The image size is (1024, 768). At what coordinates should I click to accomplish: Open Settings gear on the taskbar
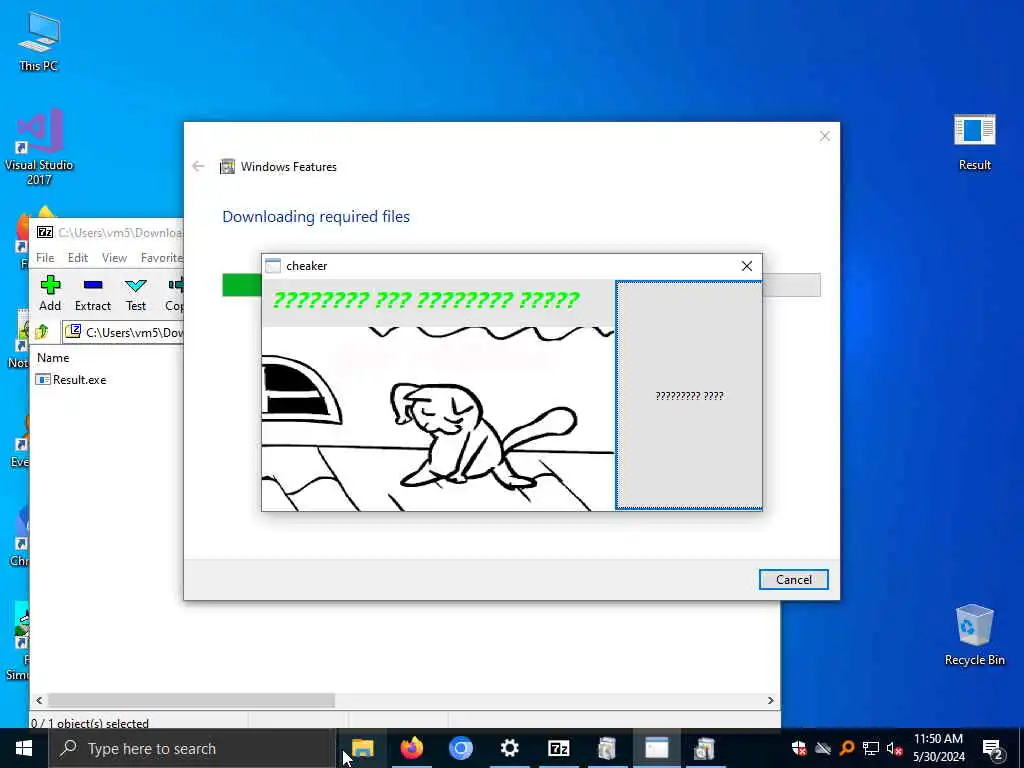tap(509, 748)
